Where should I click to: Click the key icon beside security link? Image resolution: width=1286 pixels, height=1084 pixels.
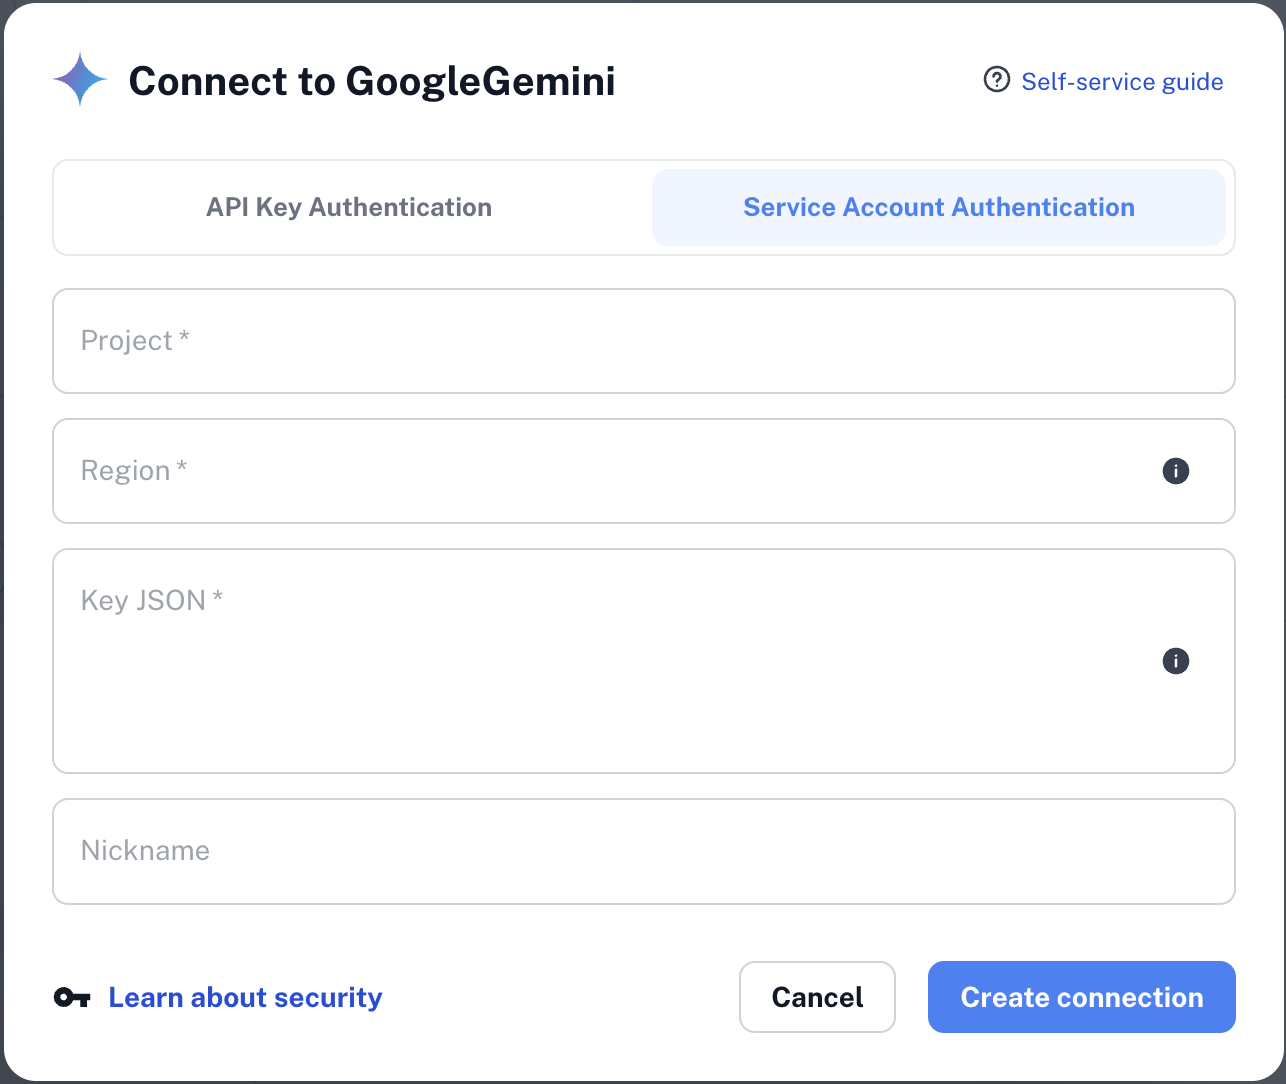[72, 997]
